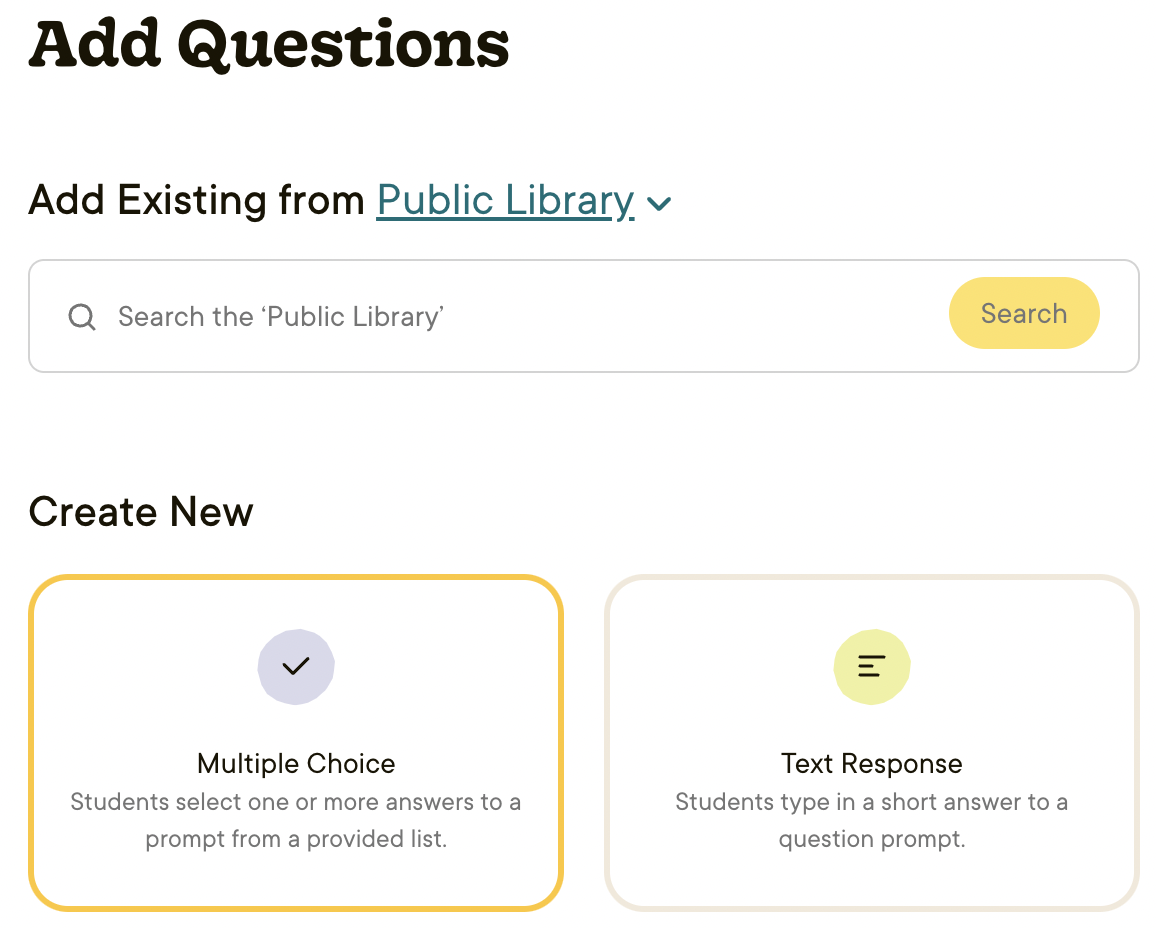
Task: Click the 'Add Questions' page heading
Action: [x=270, y=45]
